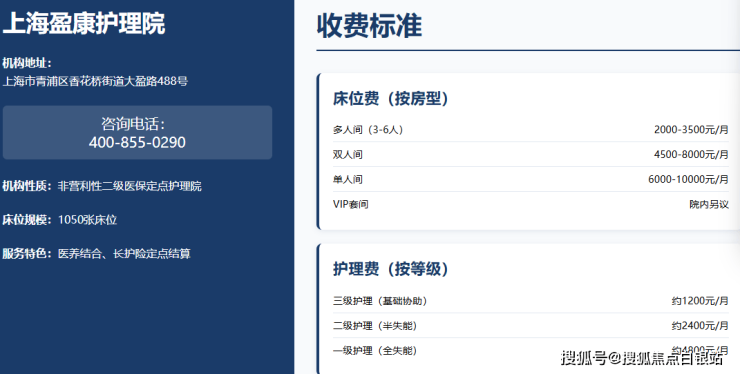Viewport: 740px width, 374px height.
Task: Click the price 2000-3500元/月
Action: 691,129
